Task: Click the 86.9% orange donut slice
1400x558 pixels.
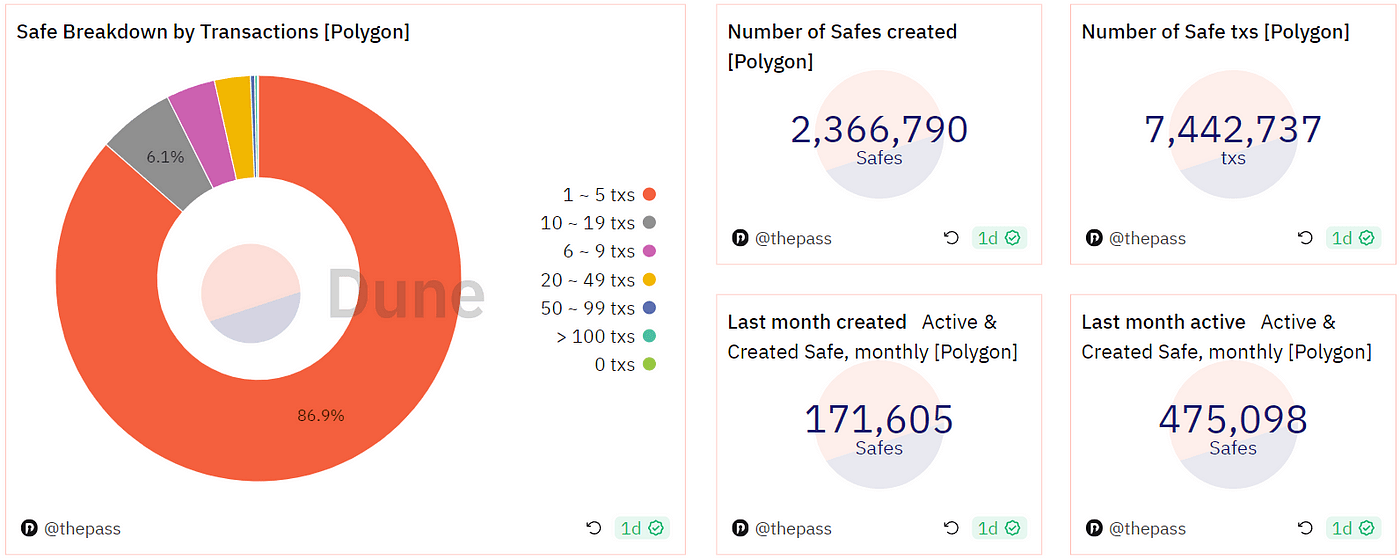Action: 321,415
